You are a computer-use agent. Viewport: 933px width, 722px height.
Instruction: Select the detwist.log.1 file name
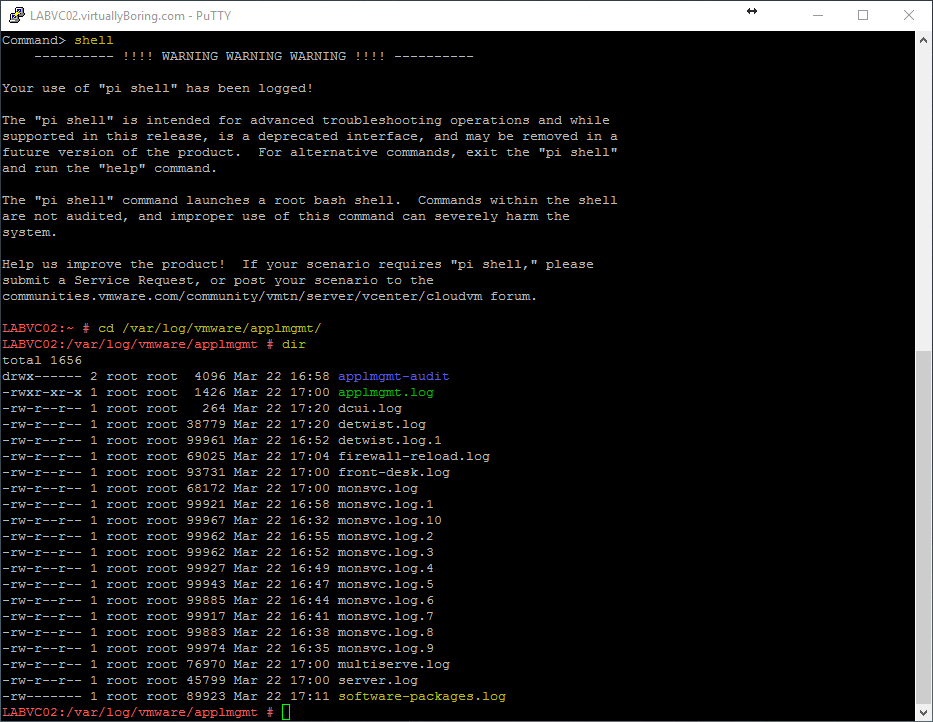point(390,440)
